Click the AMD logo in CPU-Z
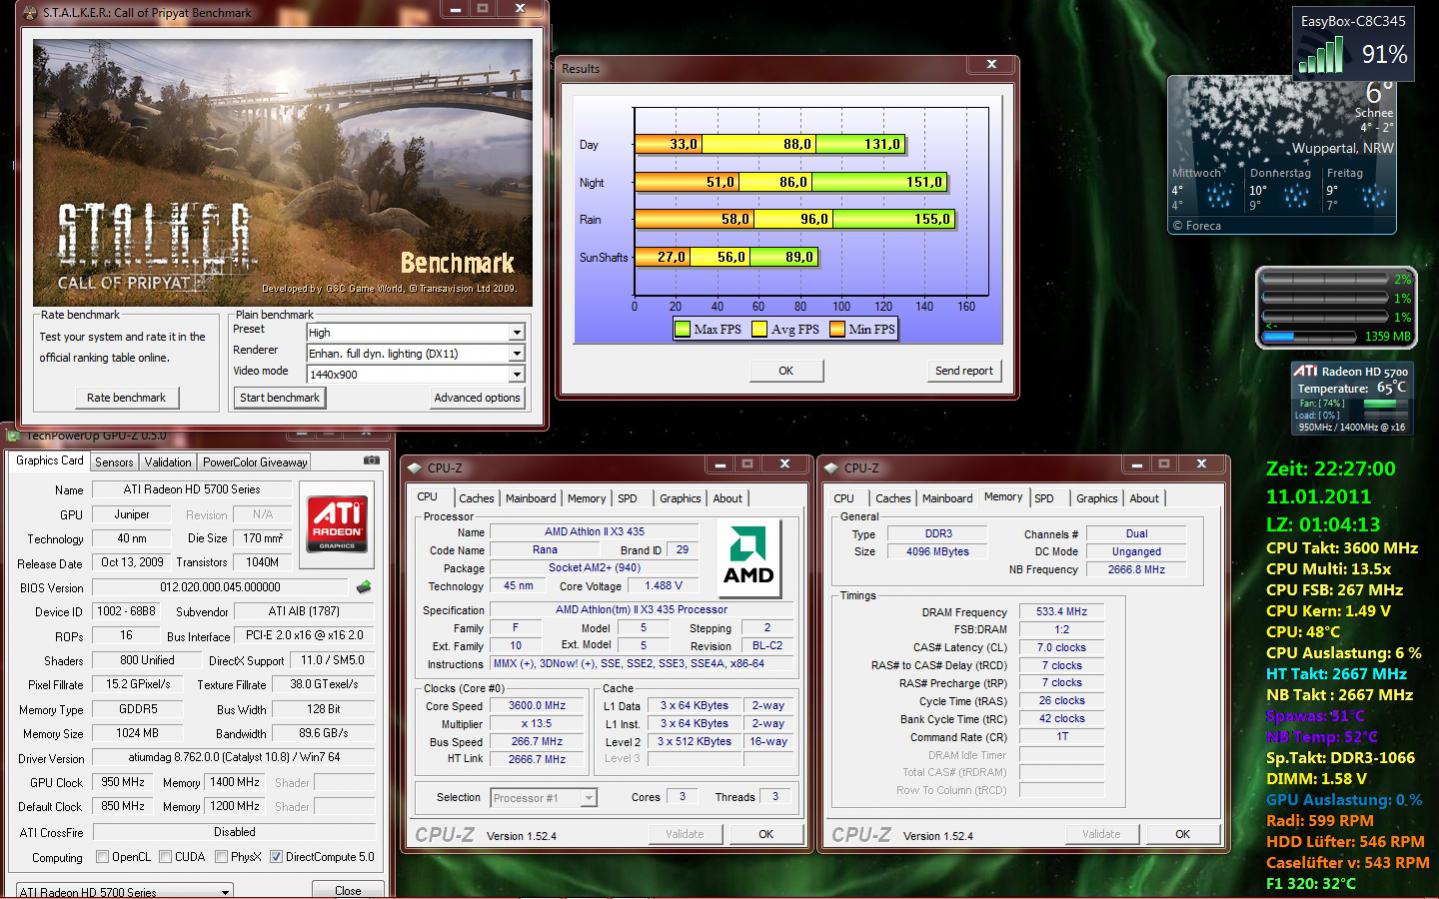 (x=749, y=557)
